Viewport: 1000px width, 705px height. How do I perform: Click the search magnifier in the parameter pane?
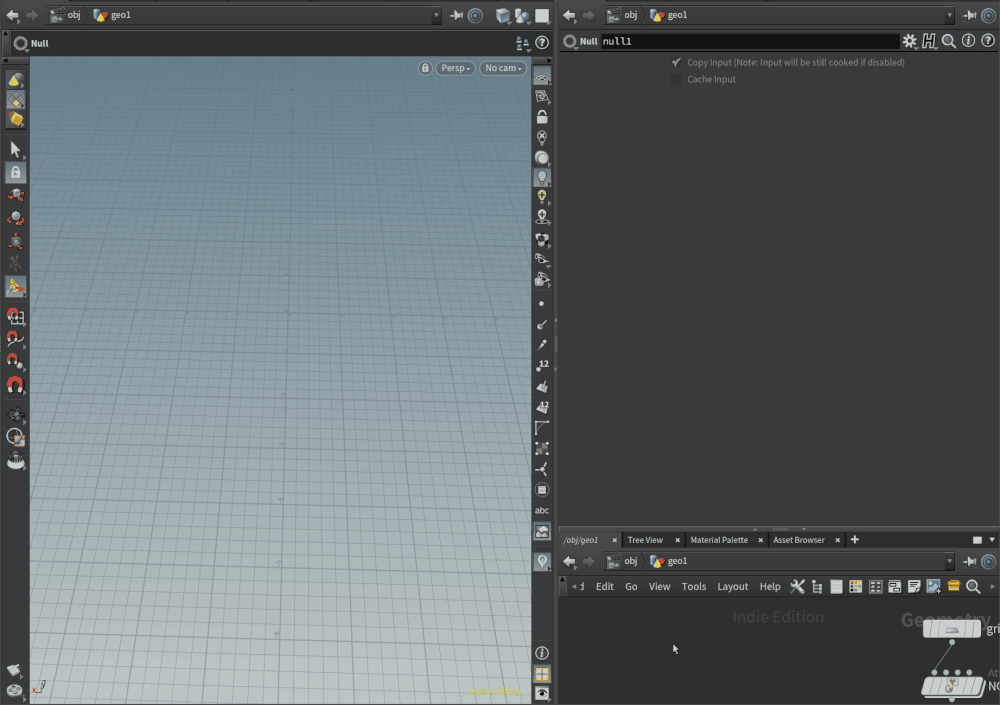949,42
